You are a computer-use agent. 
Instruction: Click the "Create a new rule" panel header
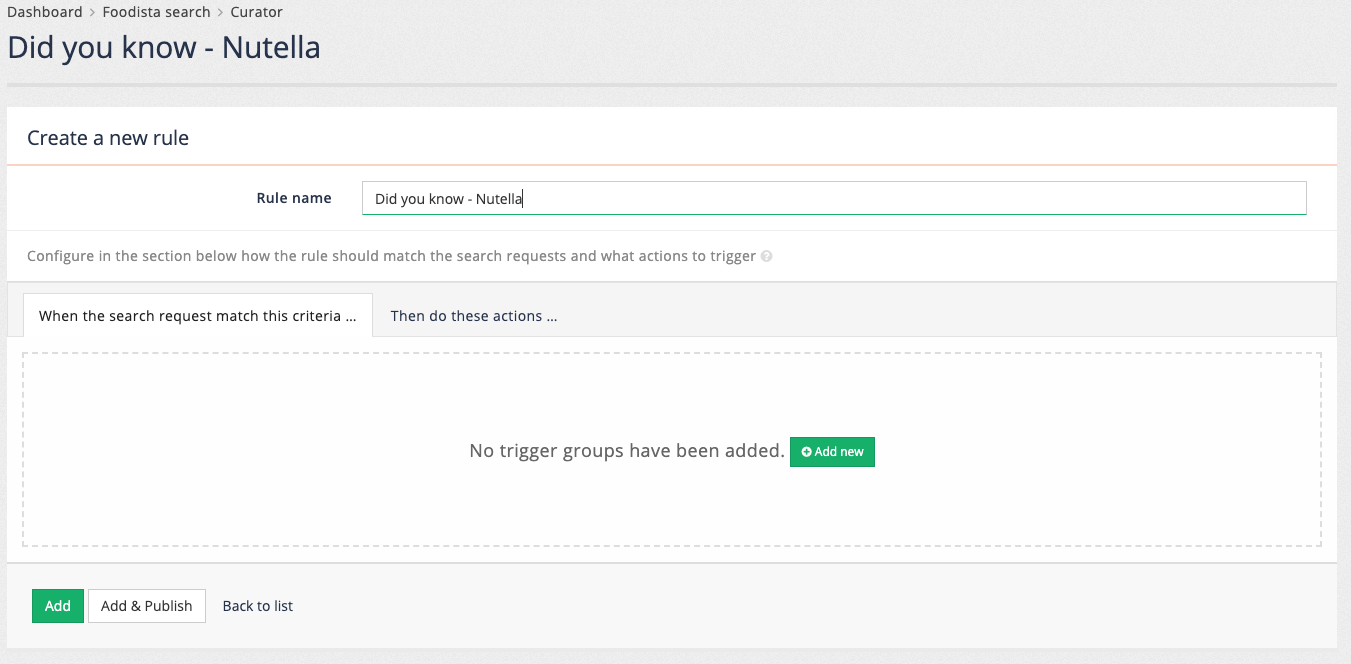(x=107, y=137)
